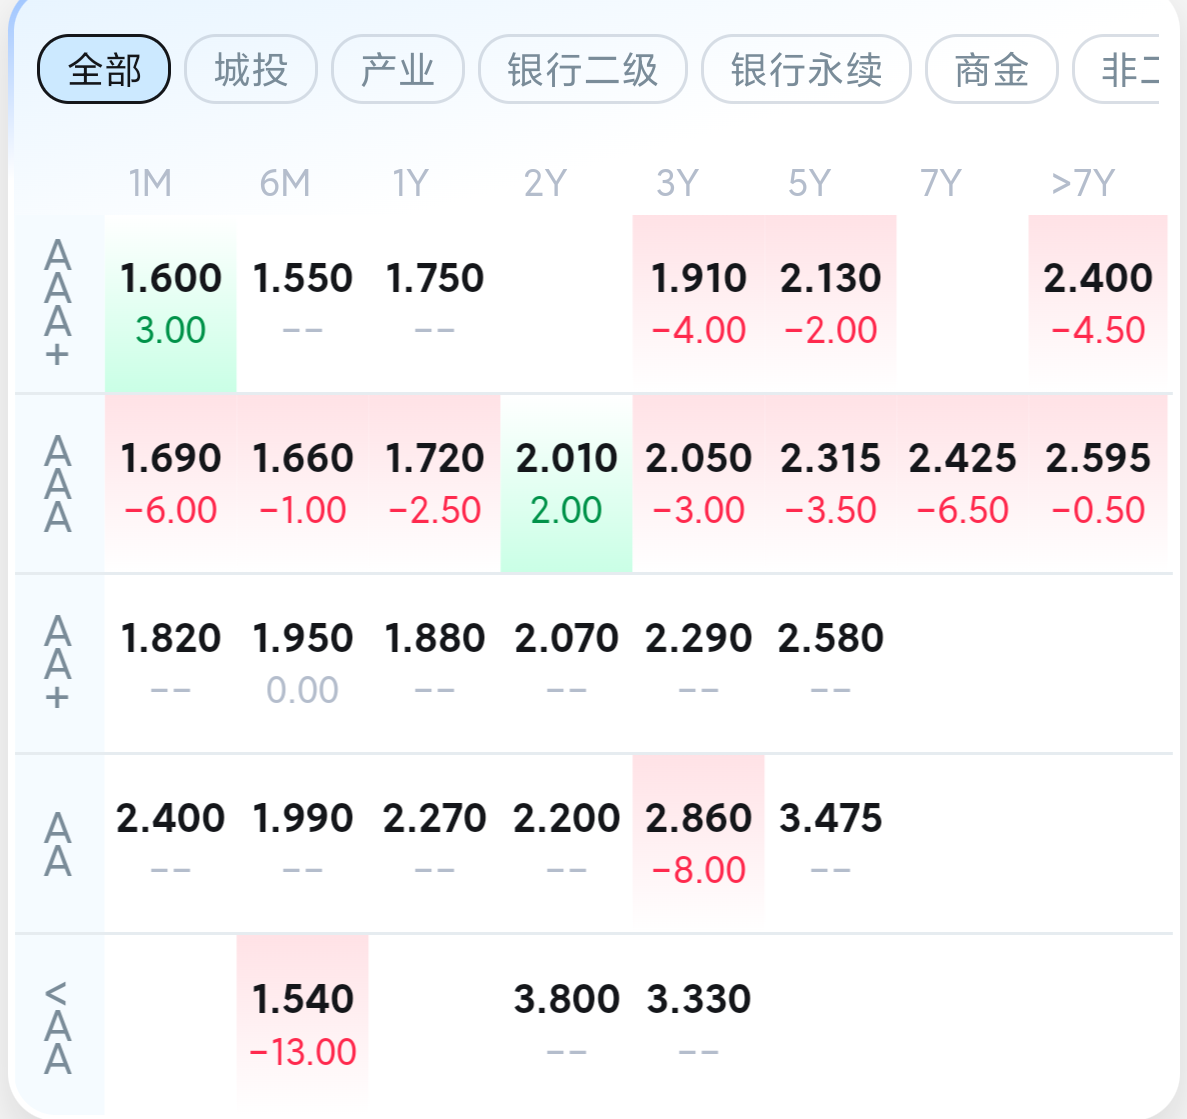Viewport: 1187px width, 1119px height.
Task: Select the 银行二级 tab
Action: (x=582, y=70)
